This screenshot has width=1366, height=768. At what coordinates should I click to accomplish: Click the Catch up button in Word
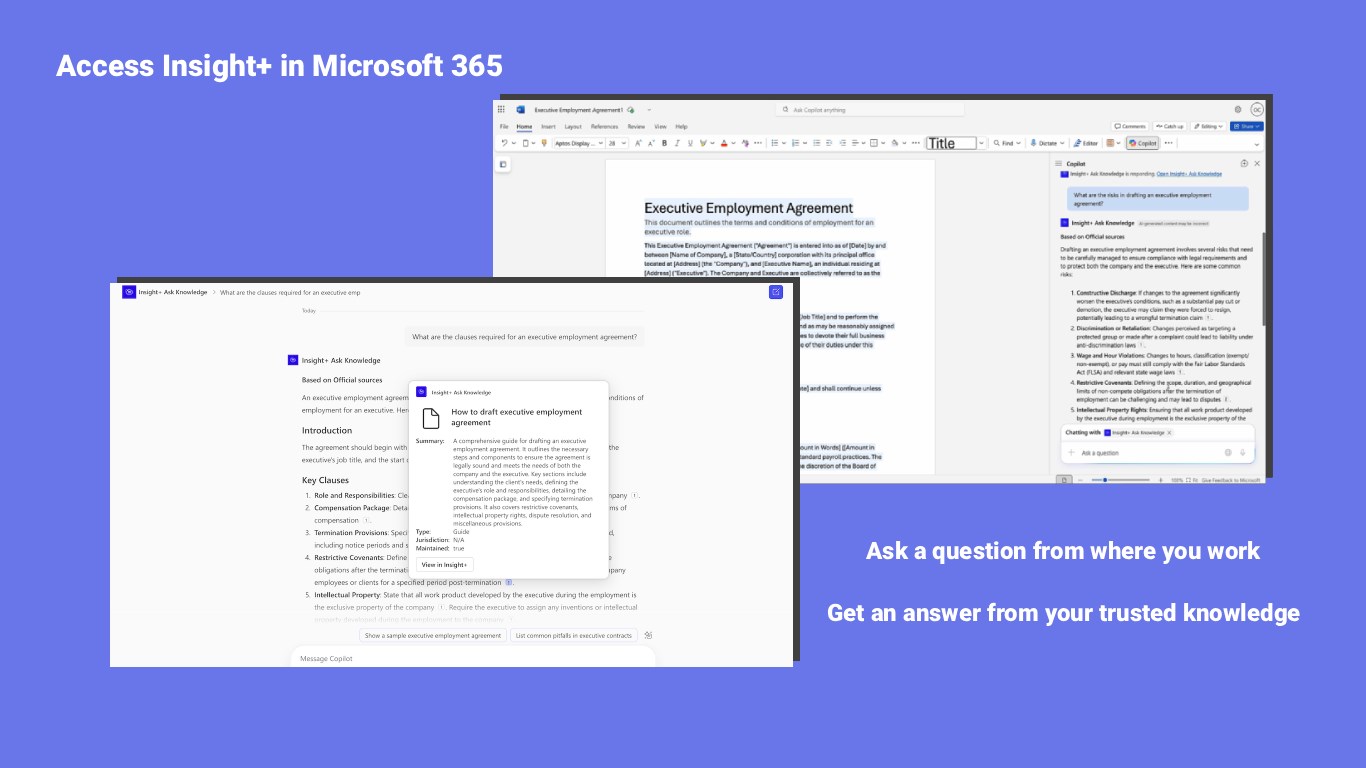[1169, 126]
